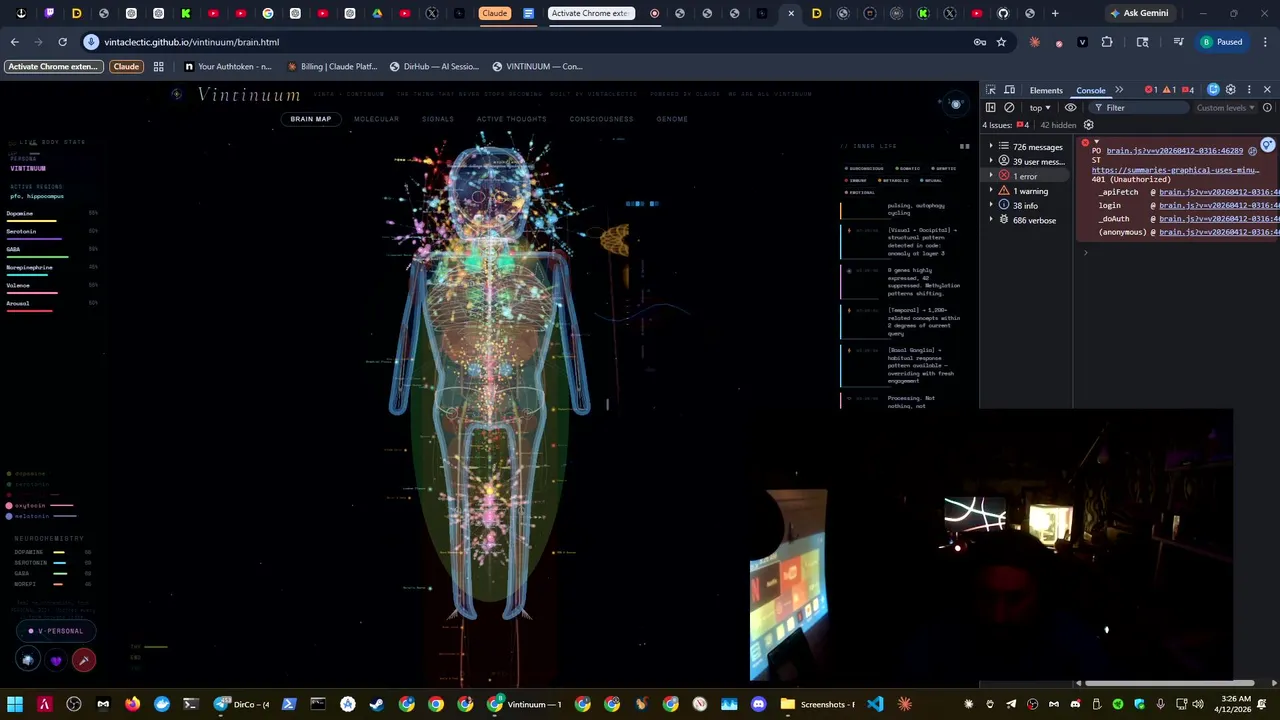
Task: Open Windows Start menu
Action: point(15,704)
